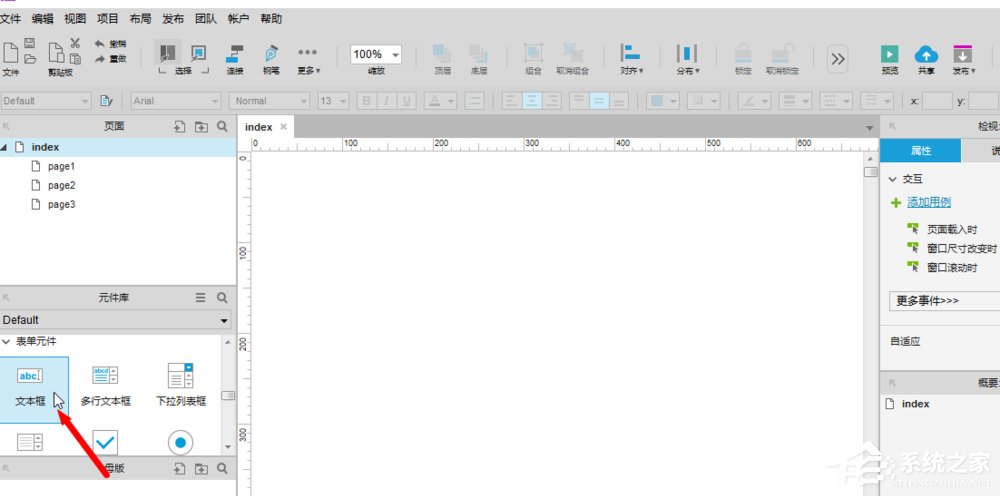Click the bring to top icon (顶层)
This screenshot has height=496, width=1000.
pos(442,54)
